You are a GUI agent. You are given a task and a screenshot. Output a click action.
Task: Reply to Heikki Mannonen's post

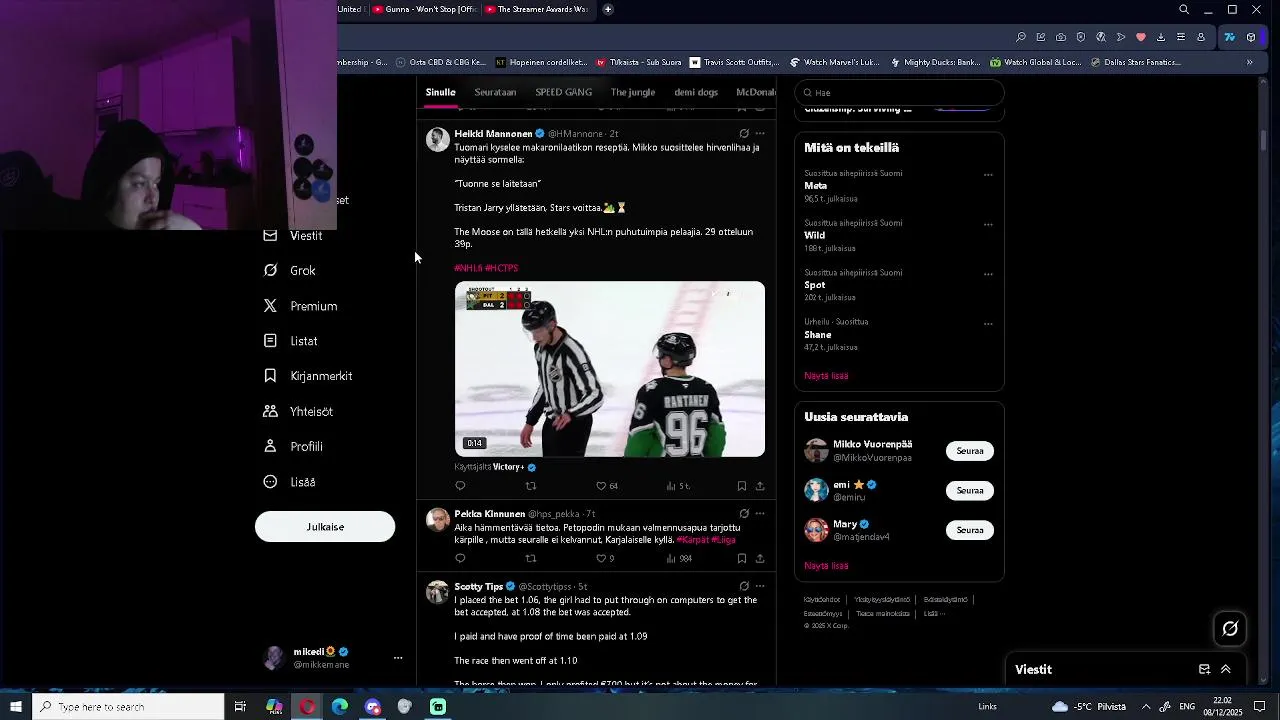[460, 486]
